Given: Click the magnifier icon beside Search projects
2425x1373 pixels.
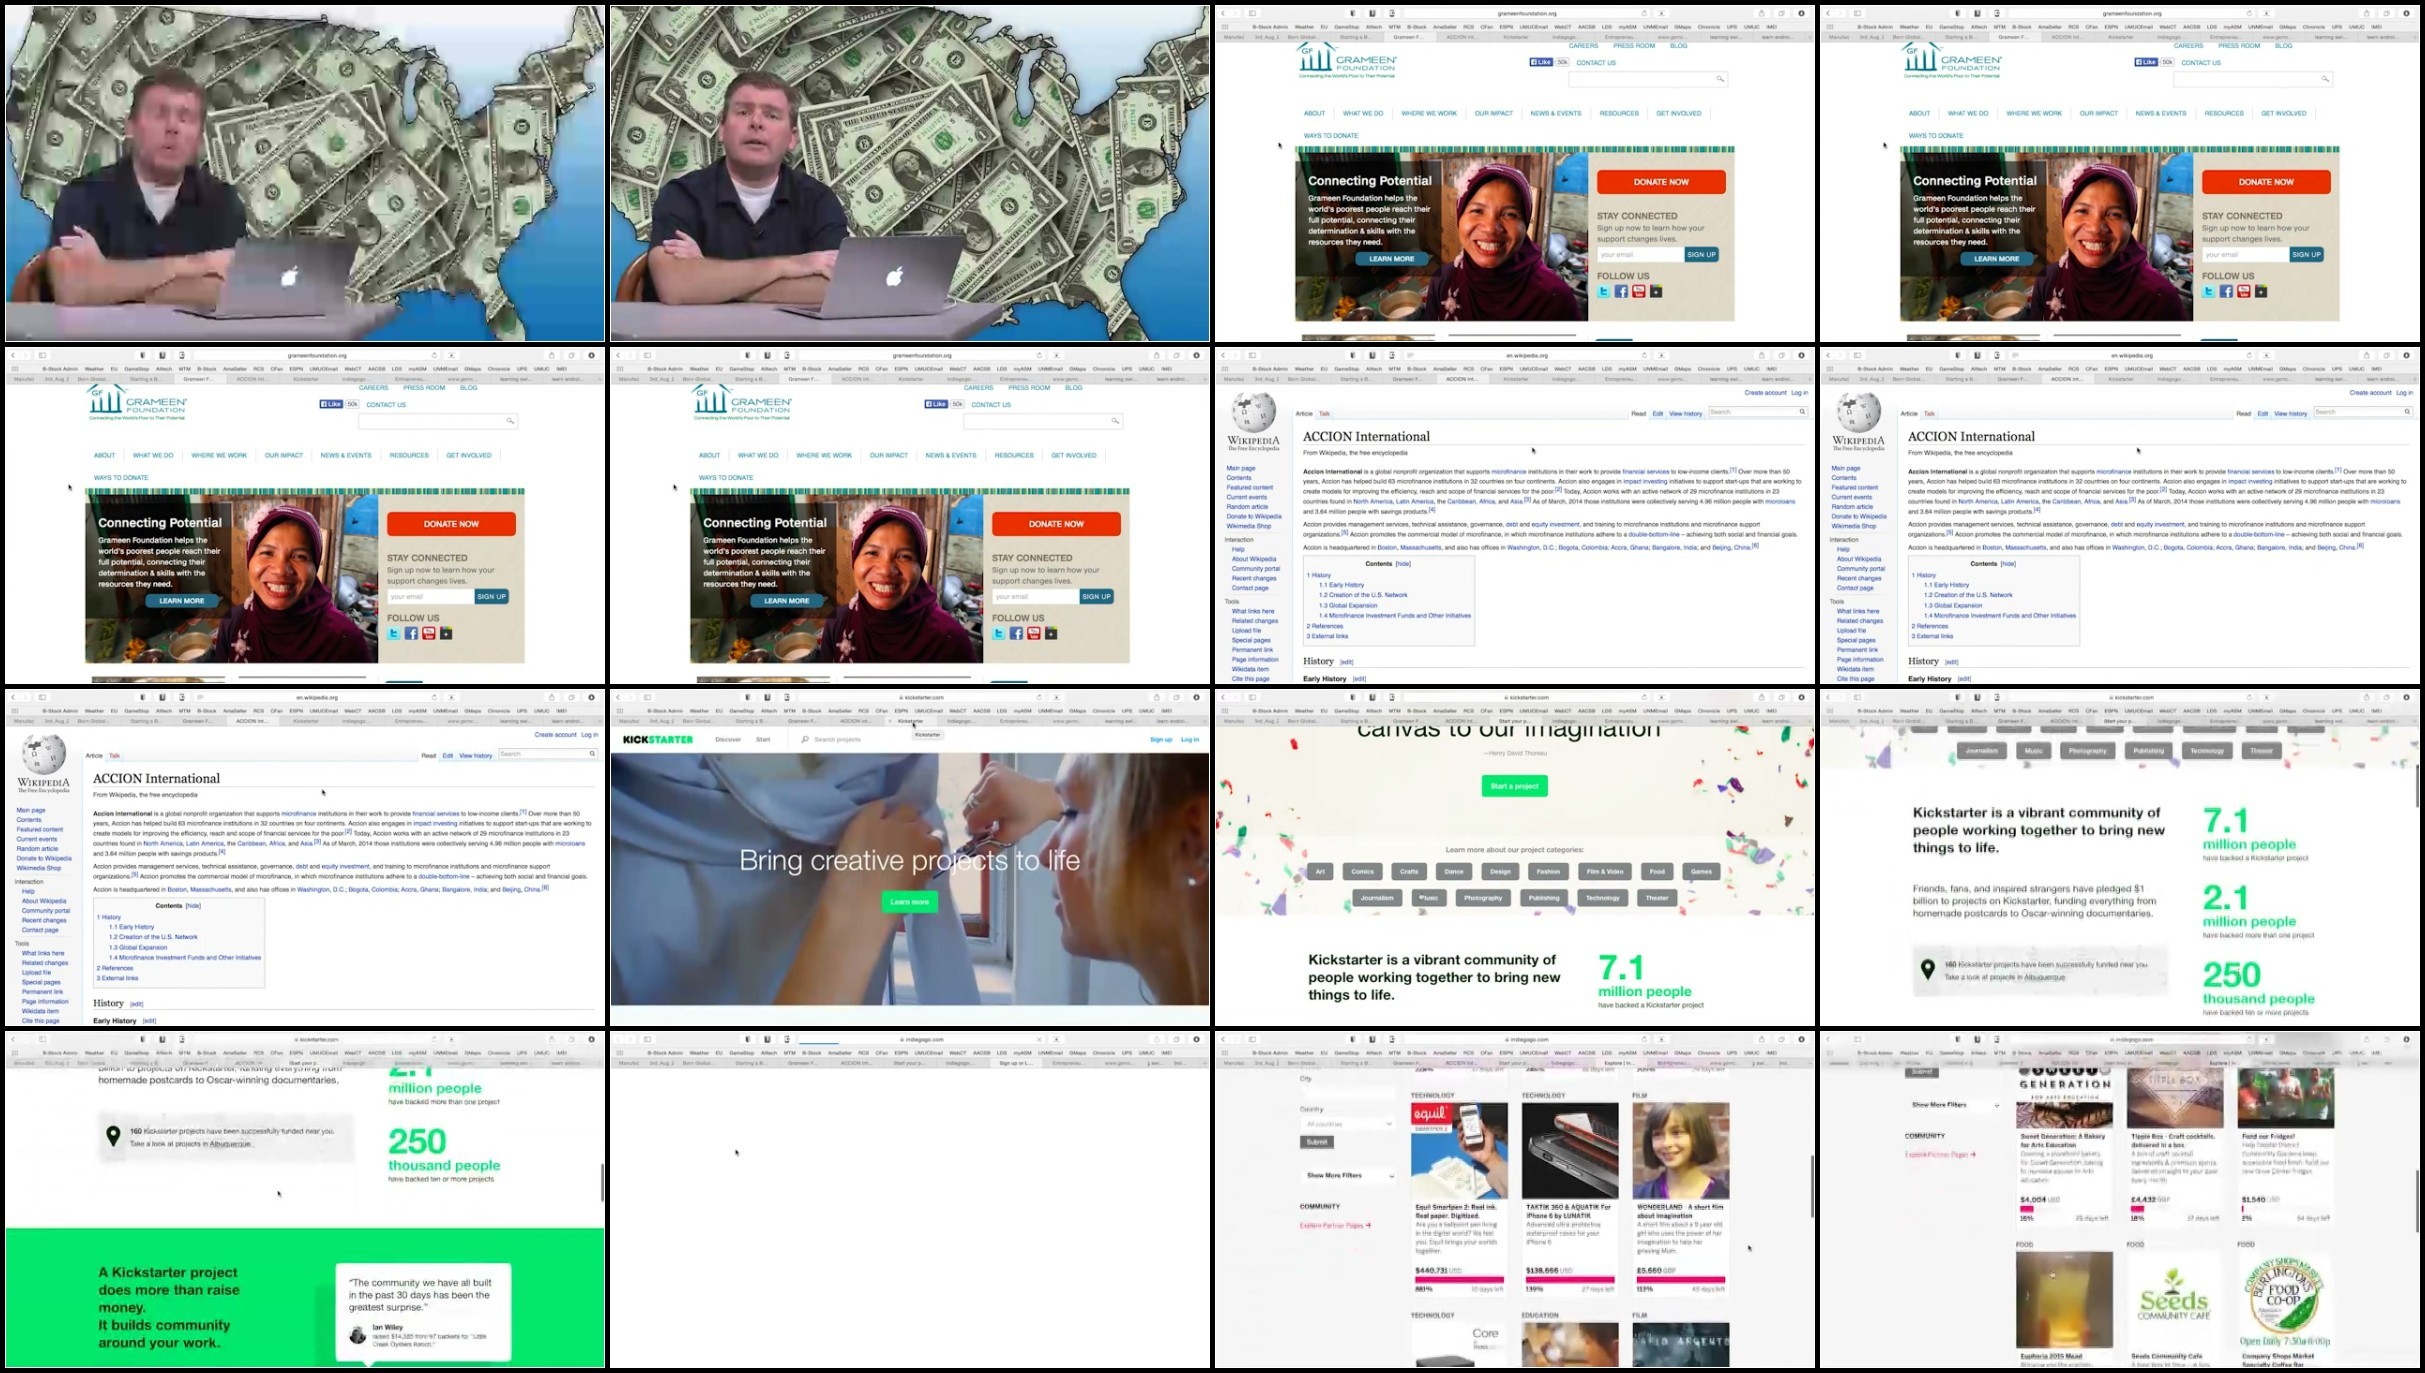Looking at the screenshot, I should pyautogui.click(x=805, y=740).
